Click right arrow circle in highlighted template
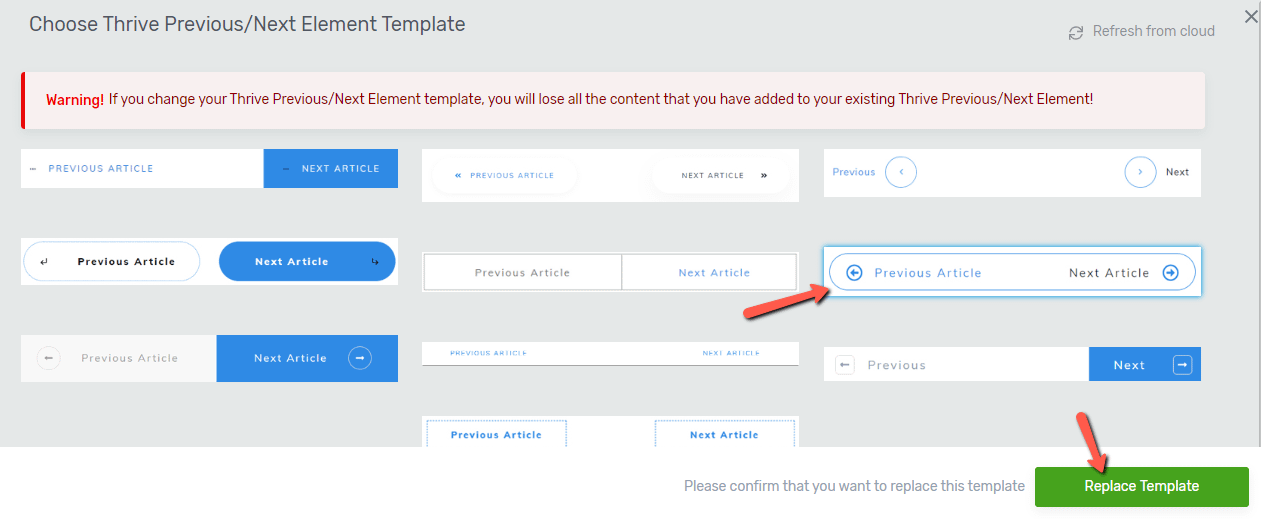The image size is (1261, 519). click(1170, 272)
